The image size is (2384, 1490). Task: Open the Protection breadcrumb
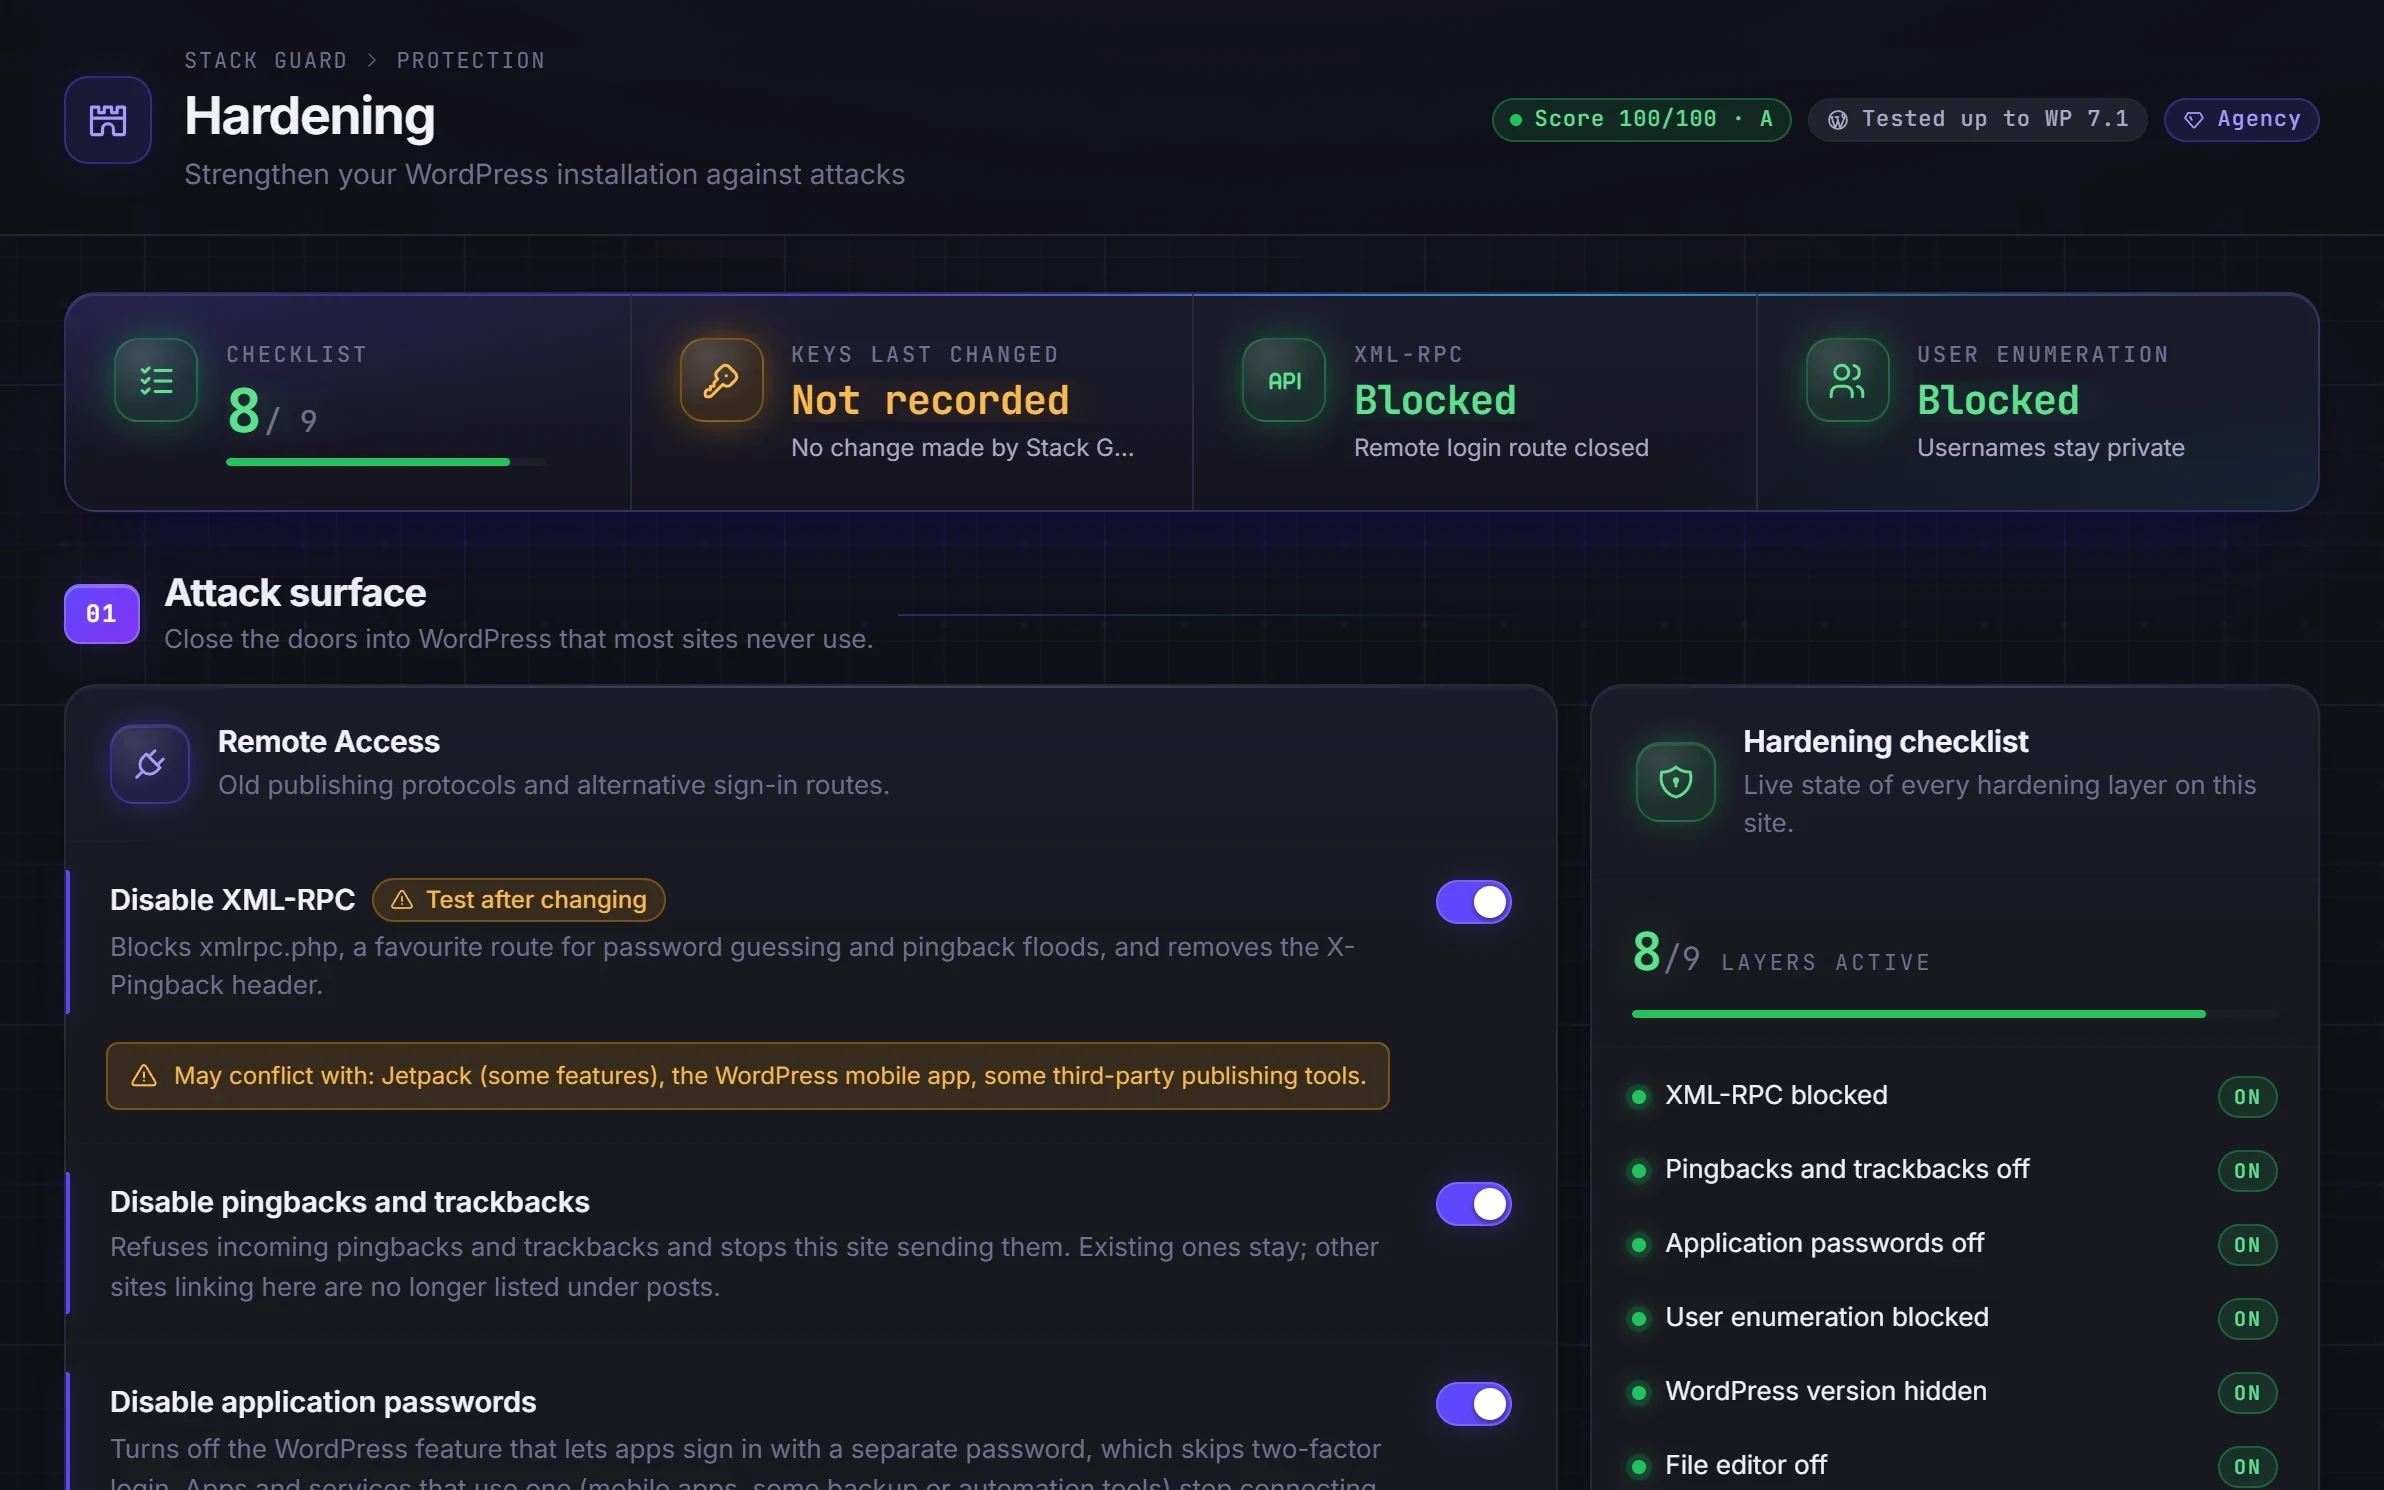click(x=471, y=61)
